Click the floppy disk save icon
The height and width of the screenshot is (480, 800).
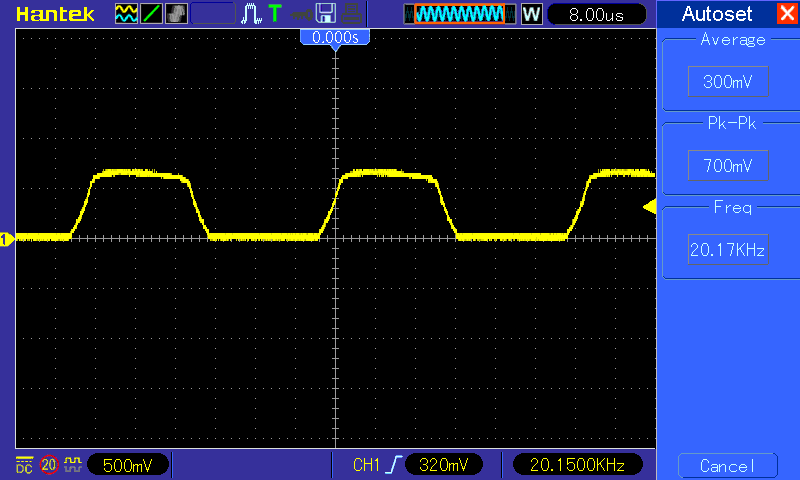326,14
